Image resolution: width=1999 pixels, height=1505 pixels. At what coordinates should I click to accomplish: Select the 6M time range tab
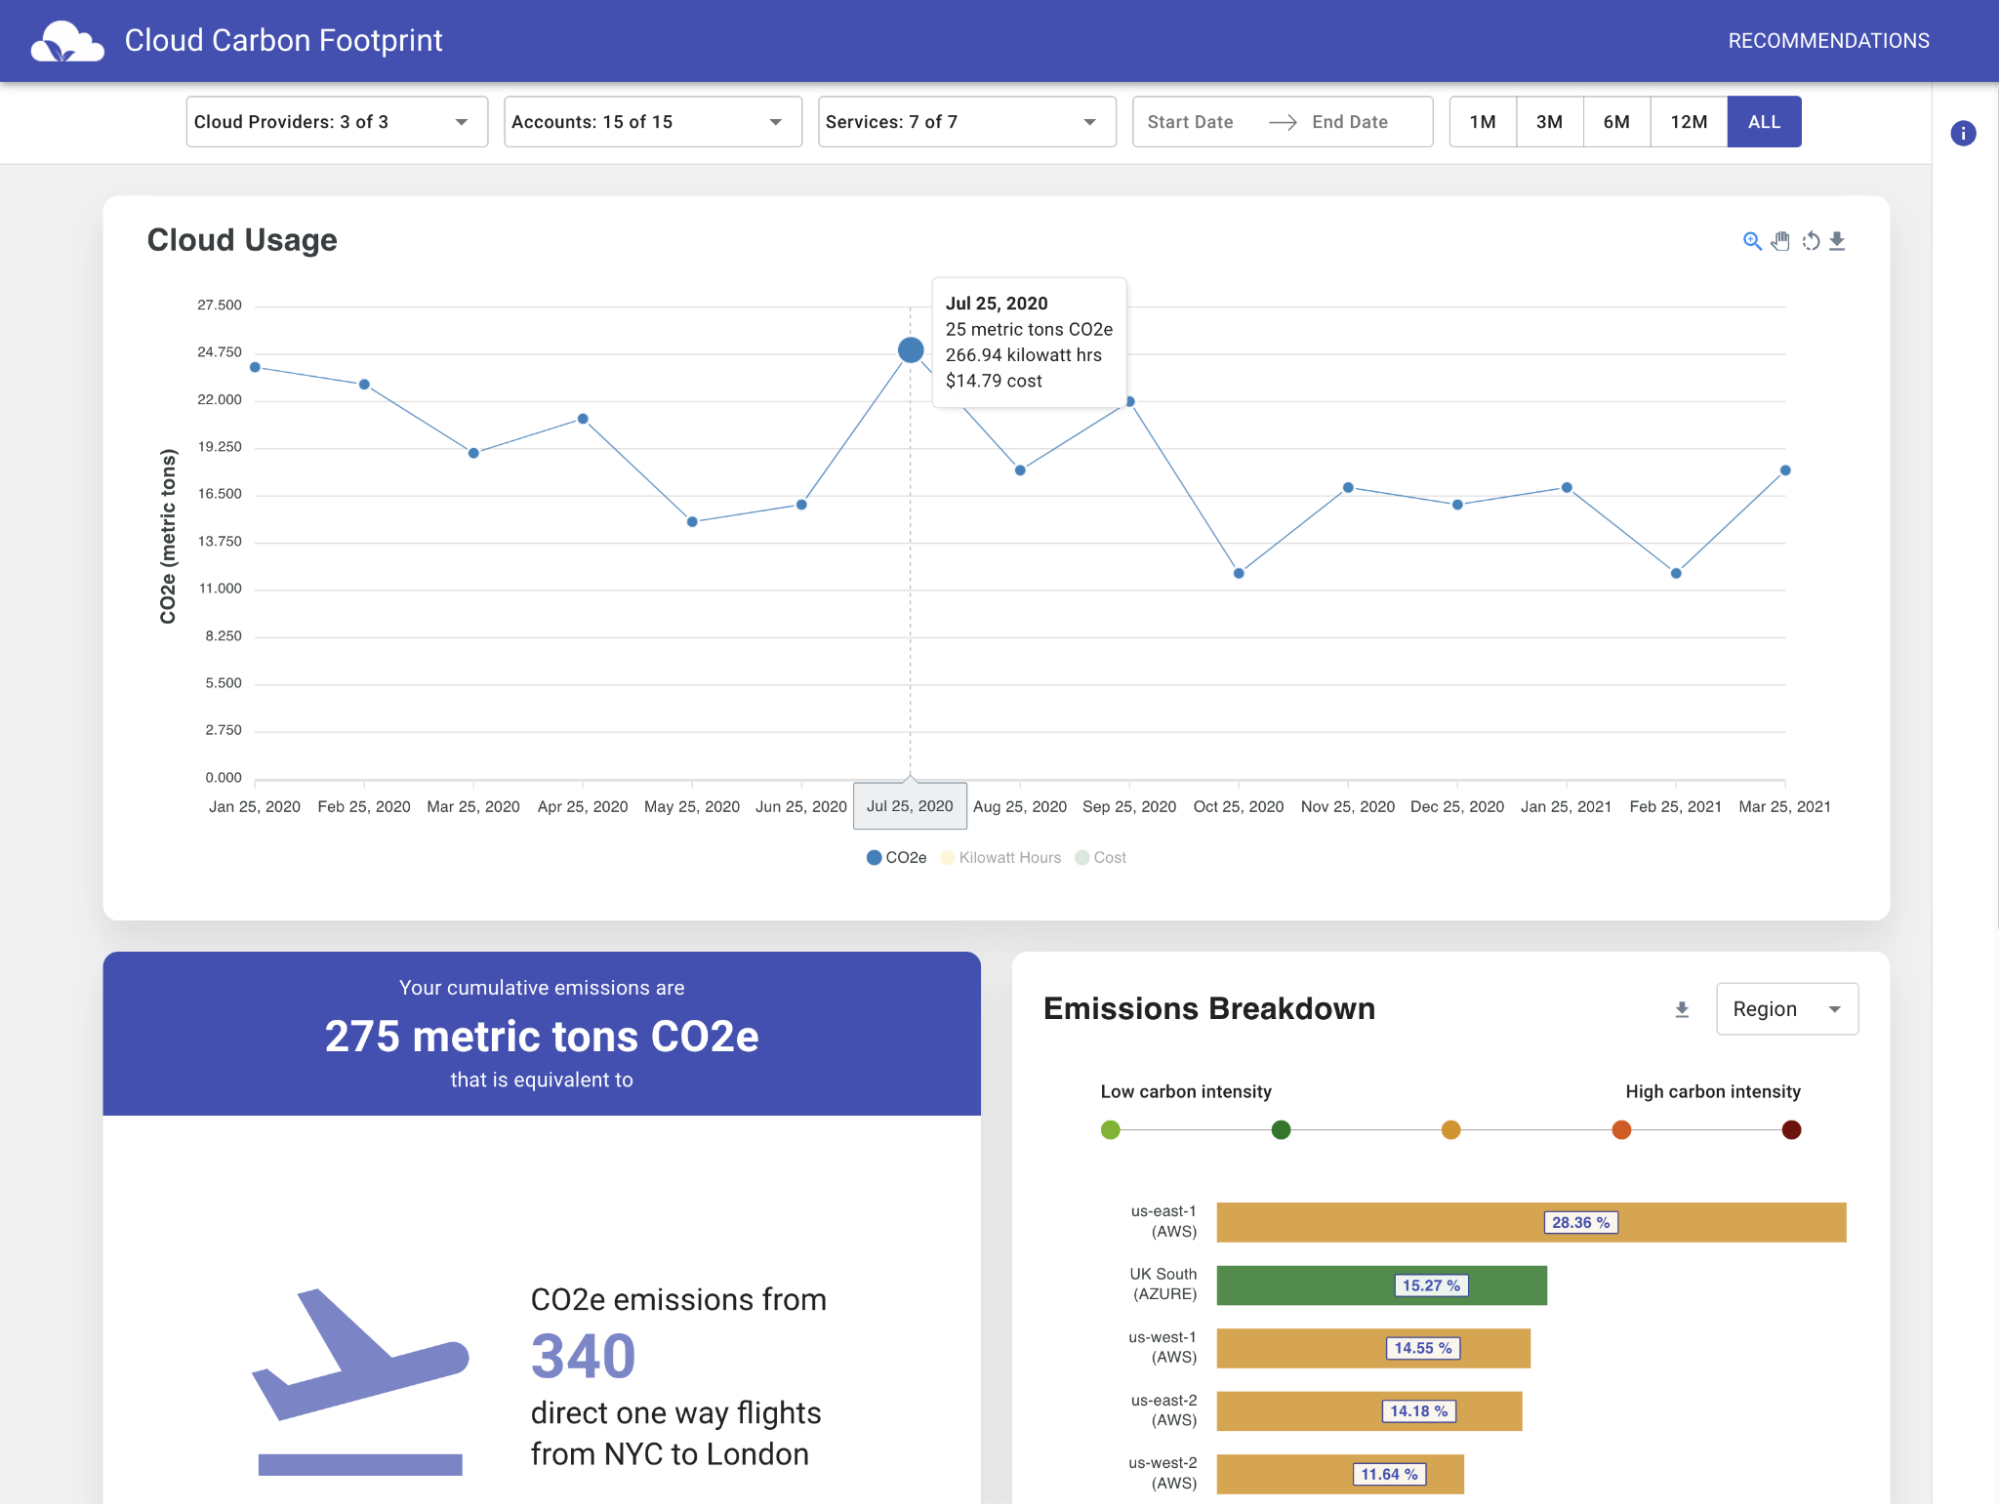[1616, 122]
